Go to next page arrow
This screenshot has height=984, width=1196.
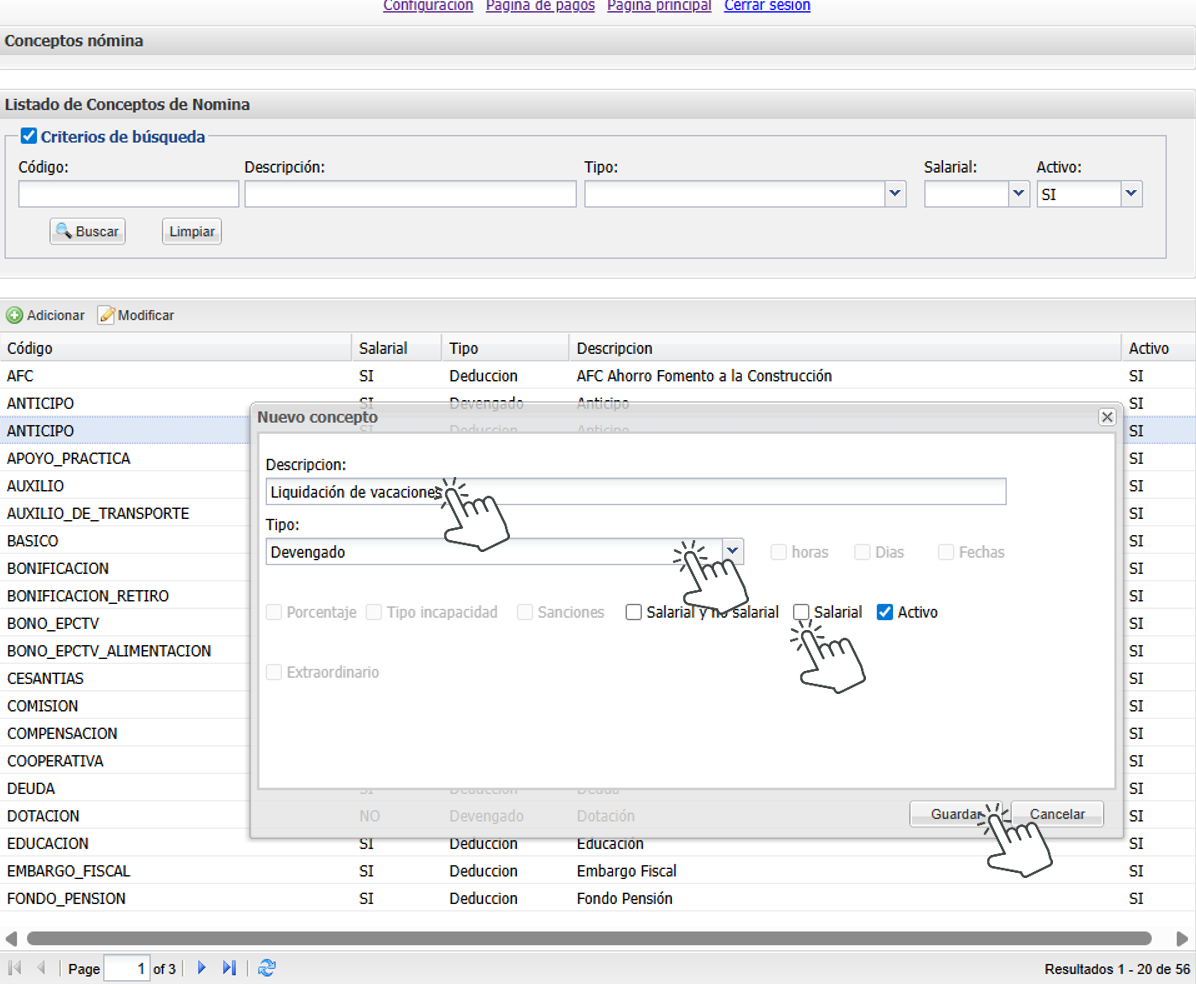coord(201,968)
